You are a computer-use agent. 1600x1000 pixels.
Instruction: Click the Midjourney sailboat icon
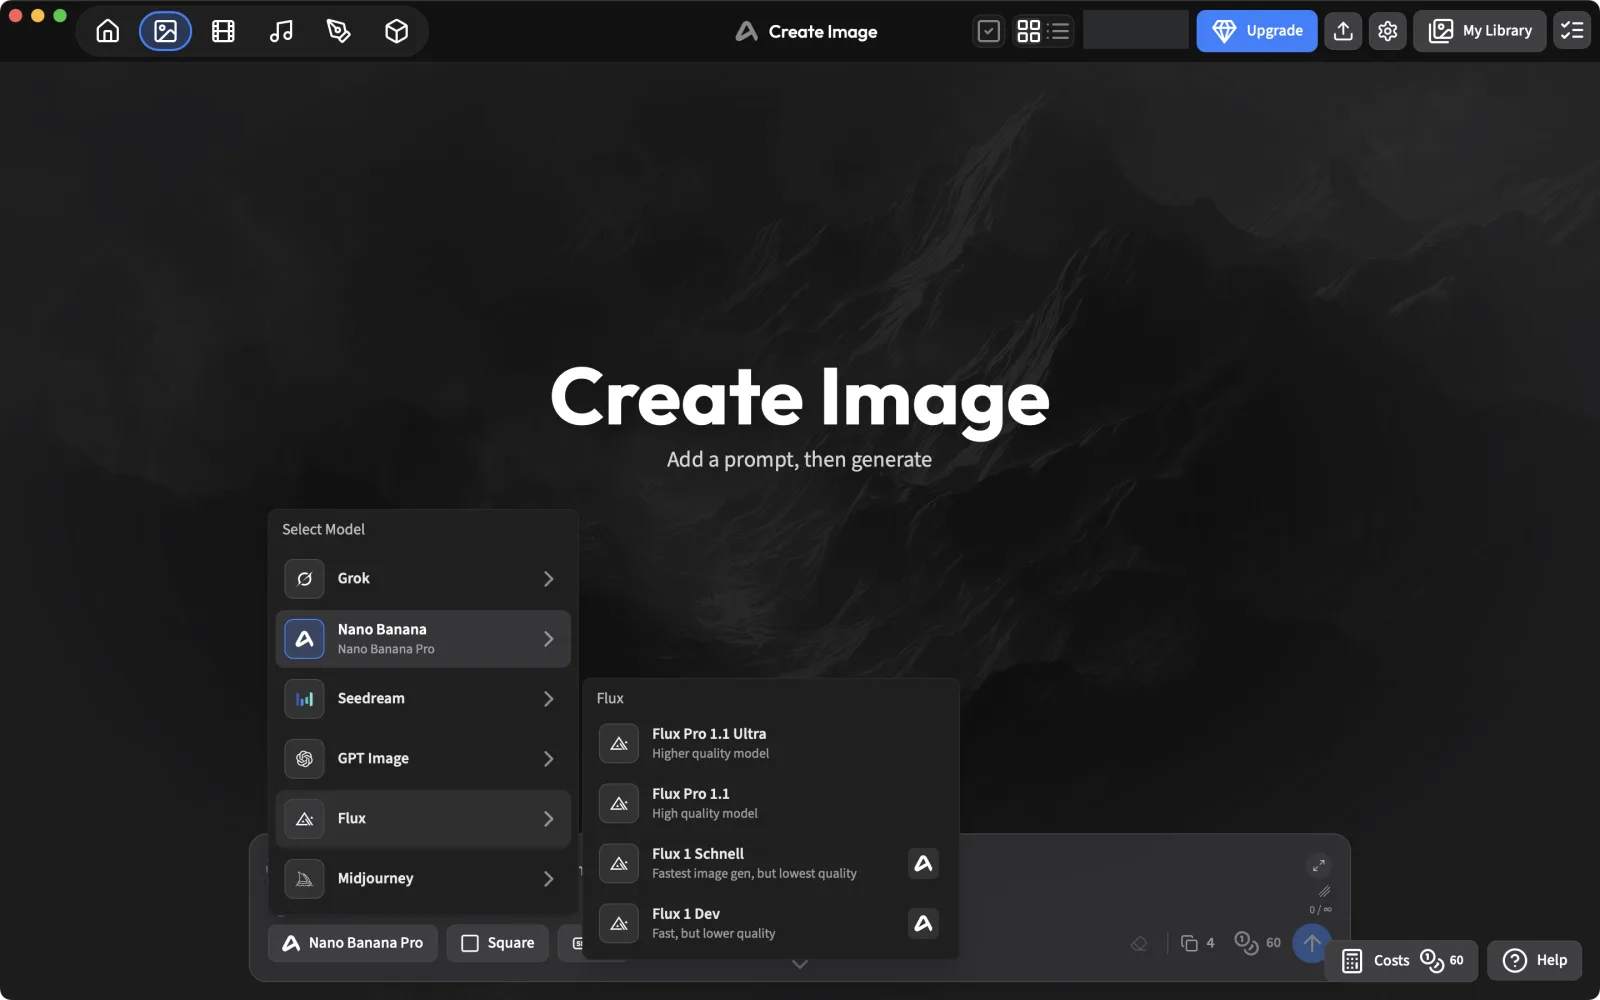click(x=304, y=879)
